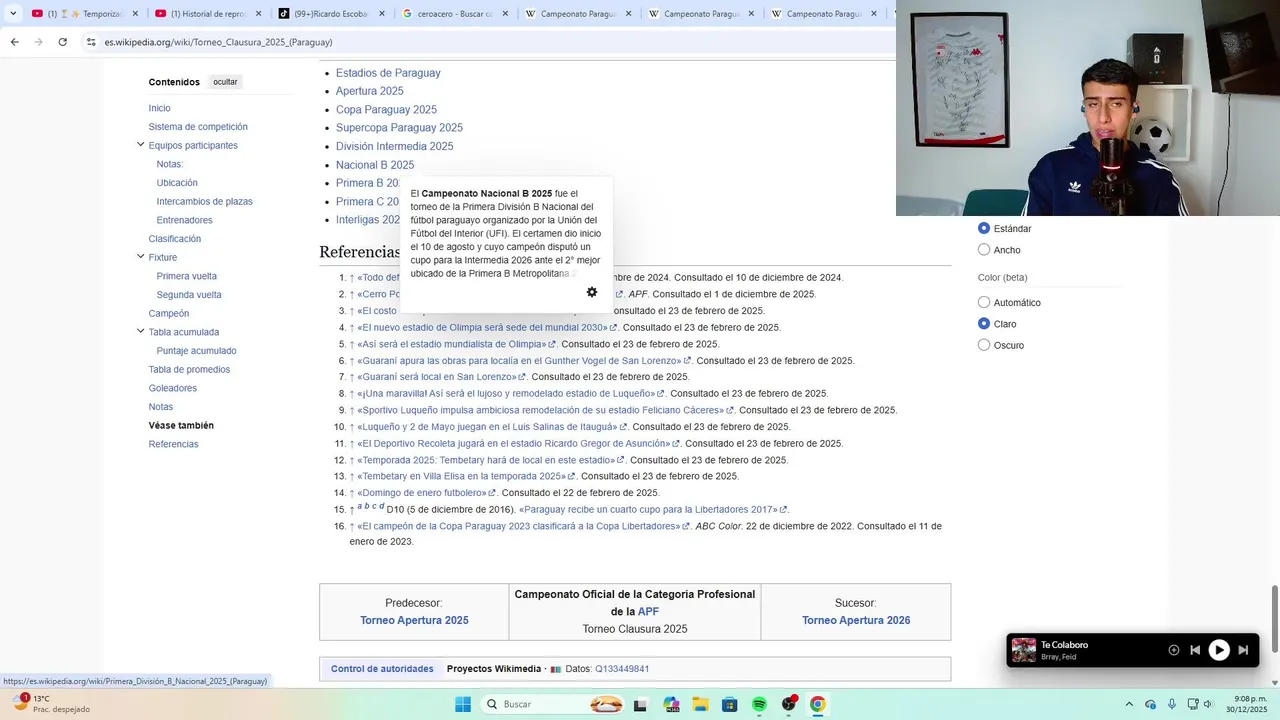Open División Intermedia 2025 link

point(394,146)
